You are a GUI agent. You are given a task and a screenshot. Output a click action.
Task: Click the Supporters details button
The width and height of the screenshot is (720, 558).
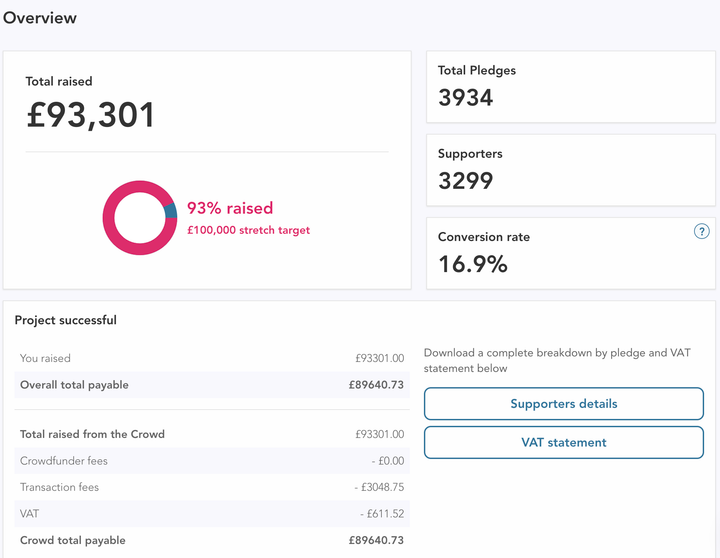click(x=563, y=404)
